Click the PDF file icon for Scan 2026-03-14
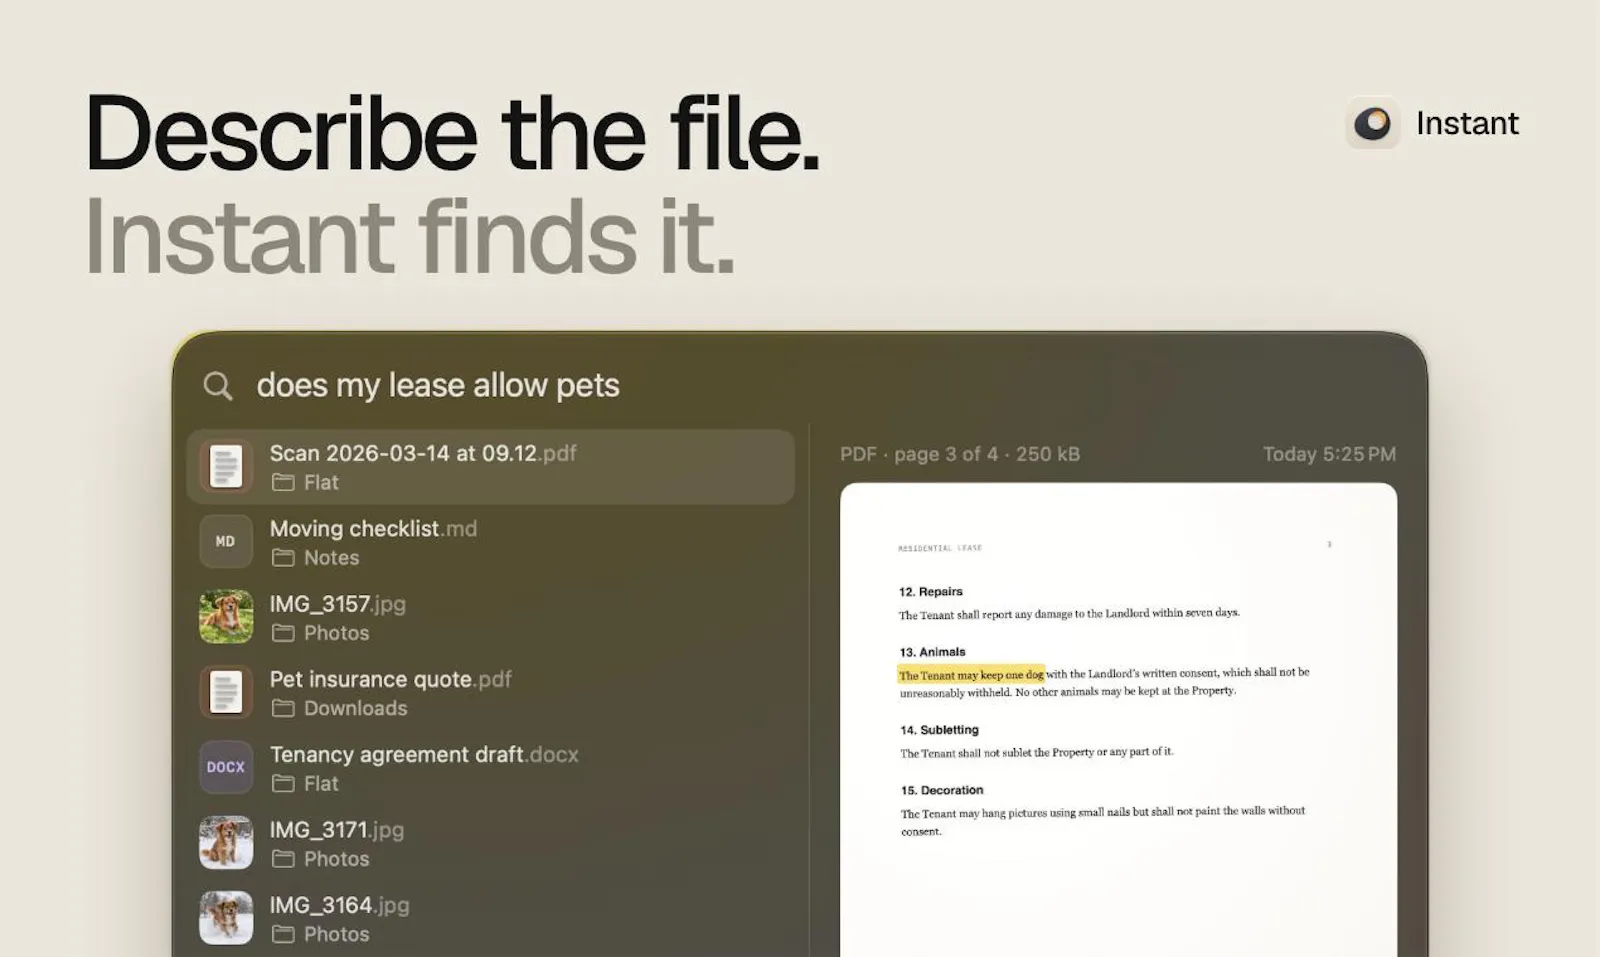The width and height of the screenshot is (1600, 957). tap(226, 467)
